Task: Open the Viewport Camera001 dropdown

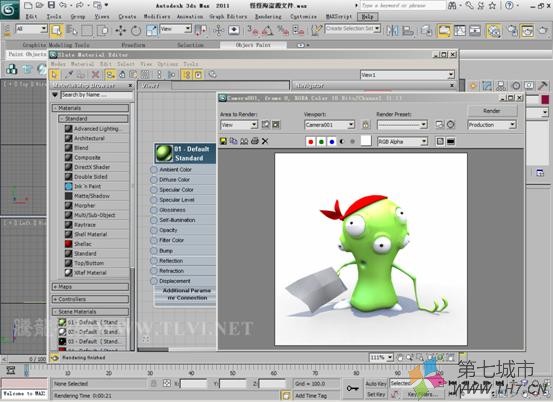Action: pos(329,125)
